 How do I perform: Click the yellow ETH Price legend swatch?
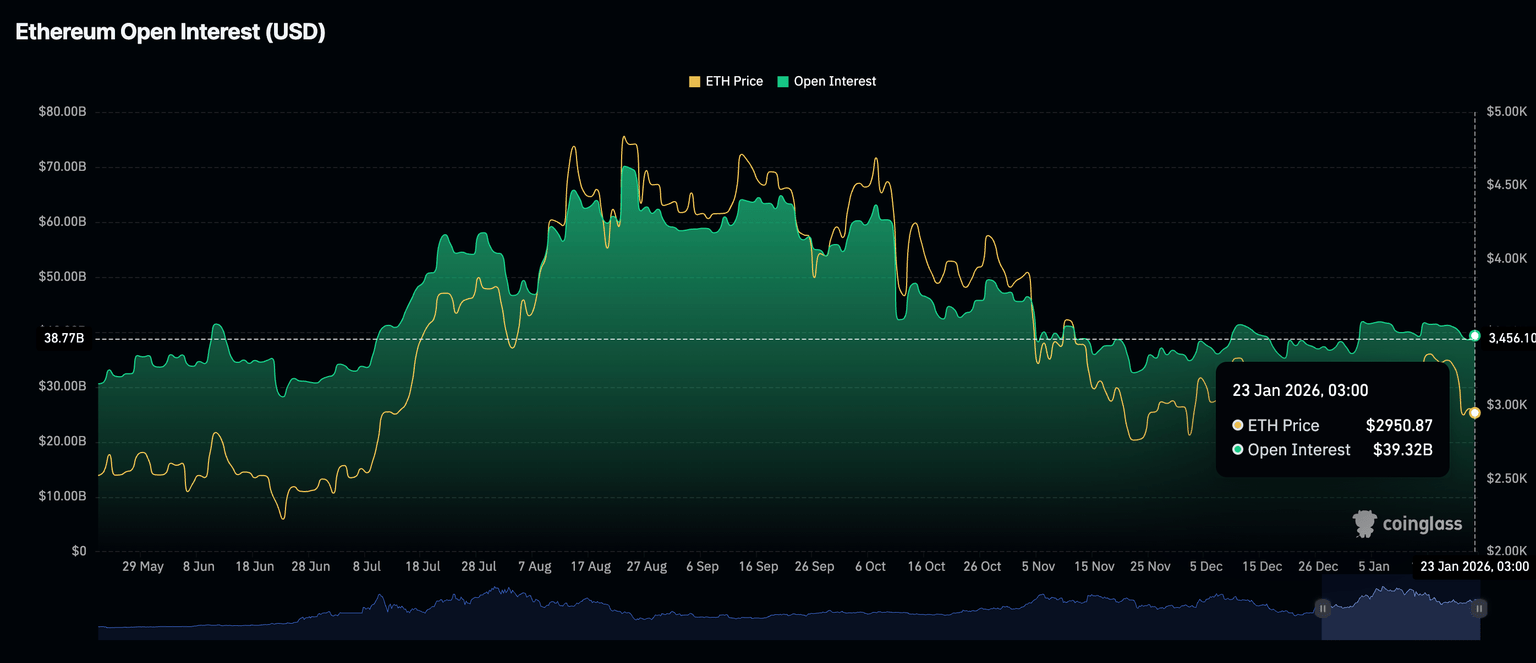tap(695, 81)
